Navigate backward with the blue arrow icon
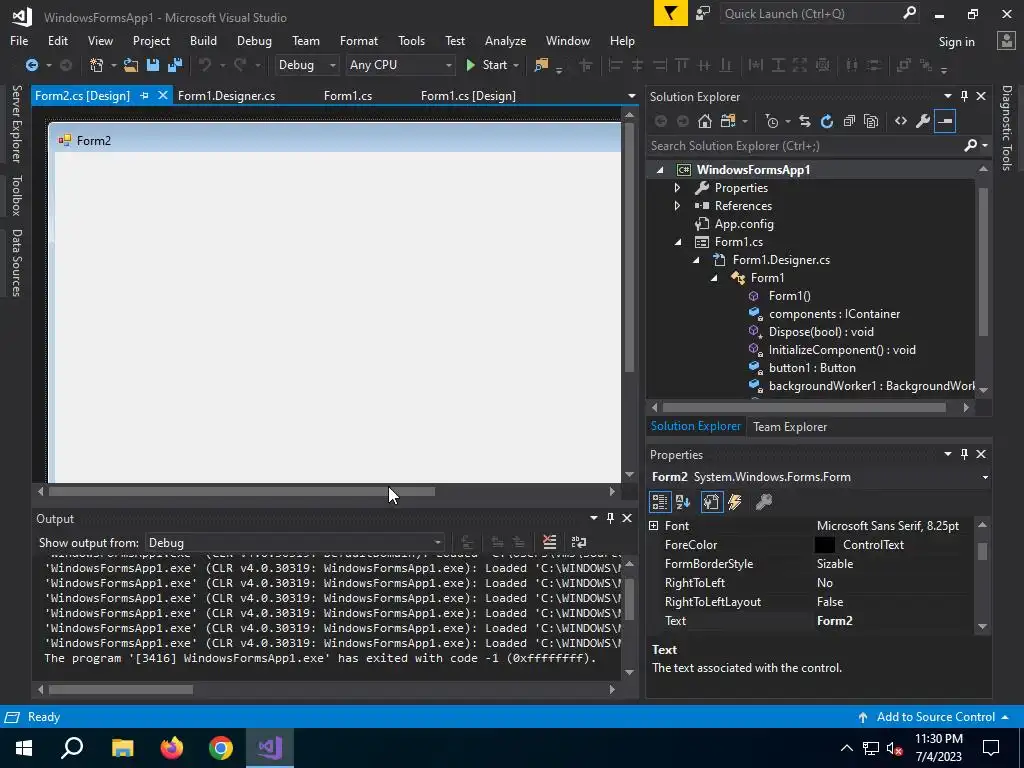 (31, 65)
